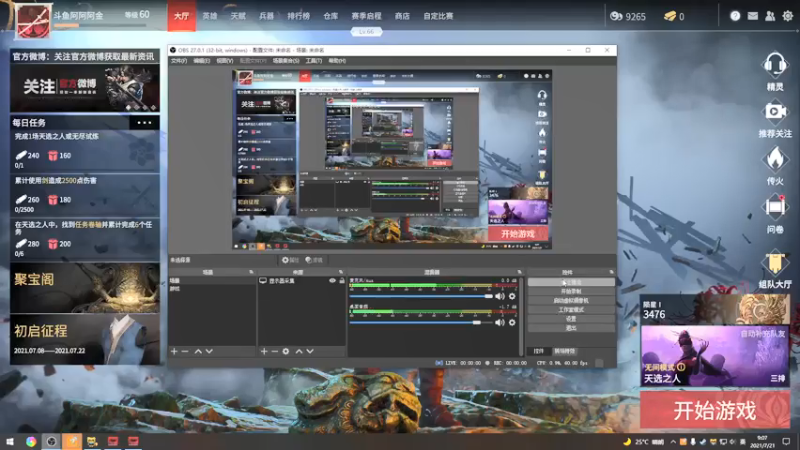Viewport: 800px width, 450px height.
Task: Mute the first audio track in OBS mixer
Action: coord(499,296)
